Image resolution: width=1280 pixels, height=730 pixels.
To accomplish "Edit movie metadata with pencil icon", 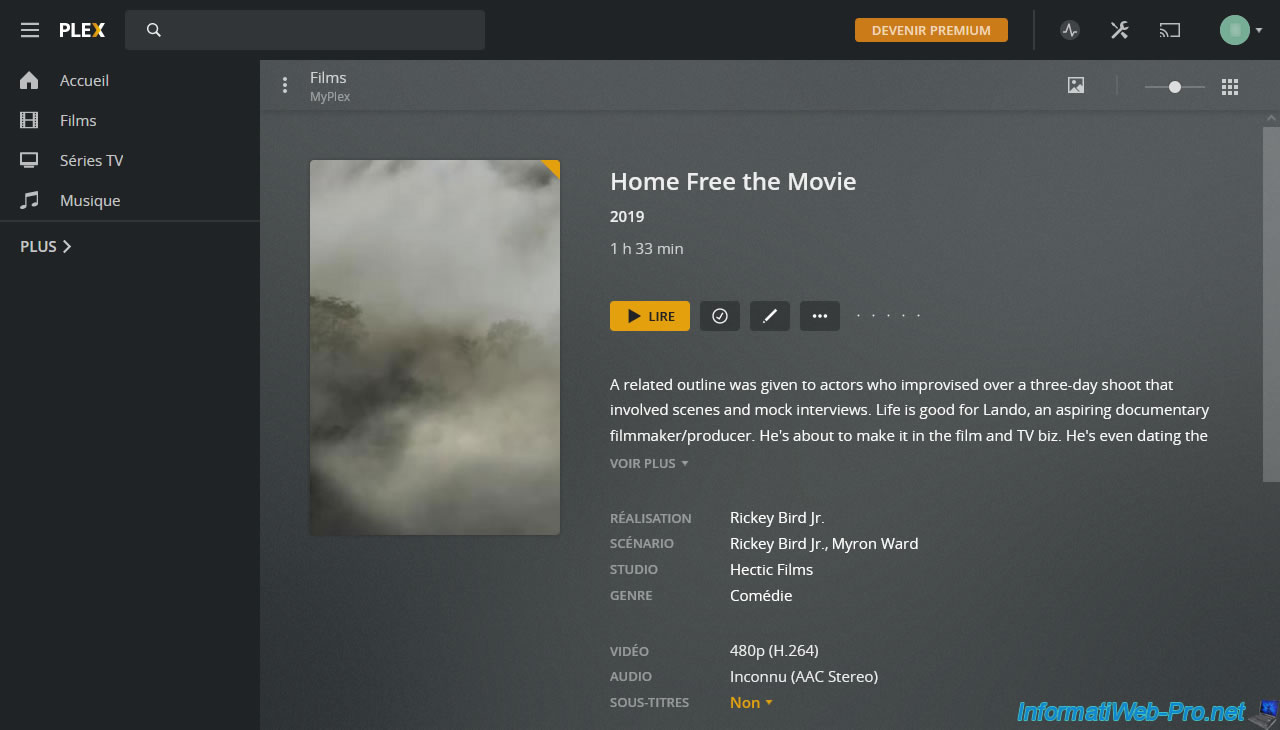I will (770, 316).
